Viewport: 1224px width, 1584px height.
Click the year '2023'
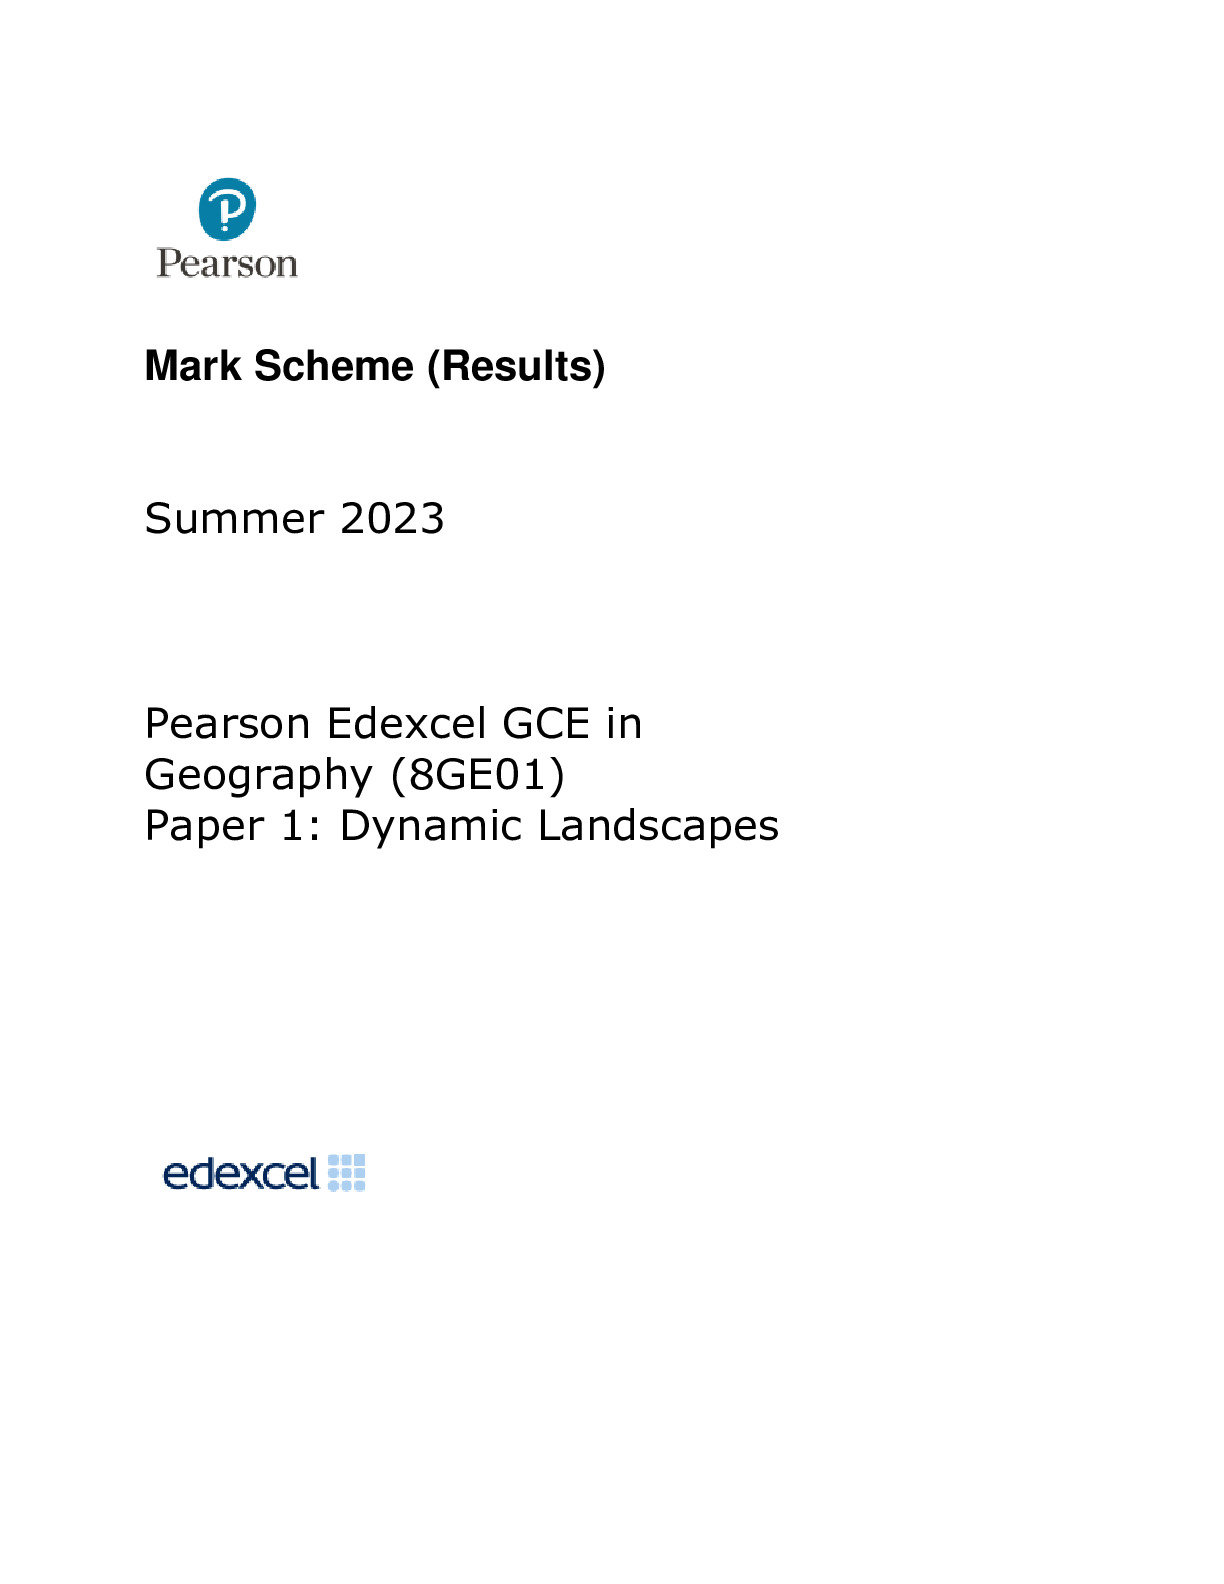392,518
